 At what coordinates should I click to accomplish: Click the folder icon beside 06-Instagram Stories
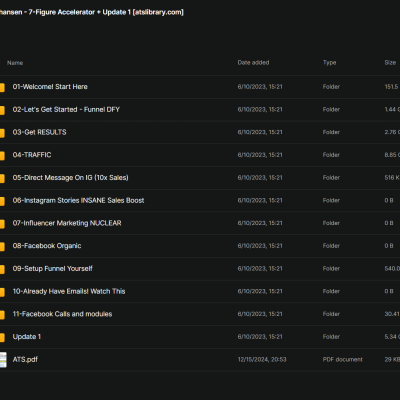coord(2,201)
